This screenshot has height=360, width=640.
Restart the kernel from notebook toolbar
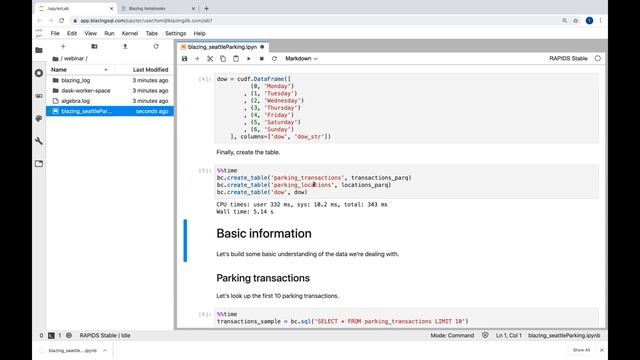[x=274, y=59]
